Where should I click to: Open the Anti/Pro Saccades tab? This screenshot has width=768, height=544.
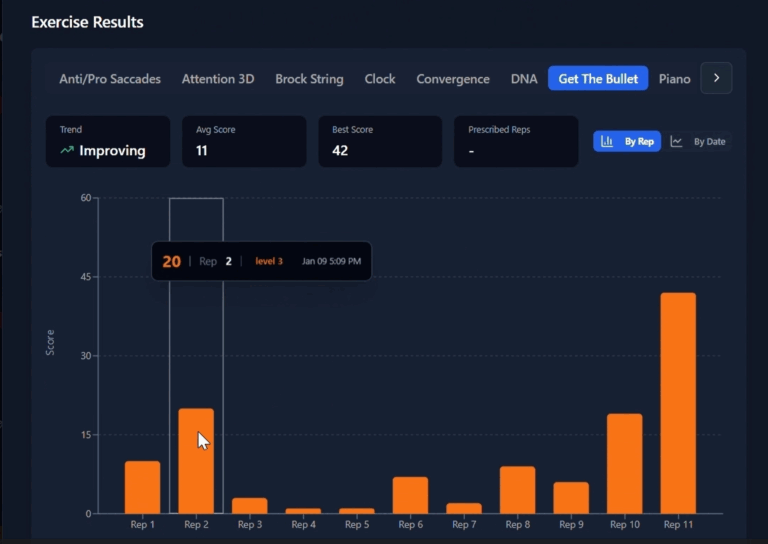[x=110, y=79]
